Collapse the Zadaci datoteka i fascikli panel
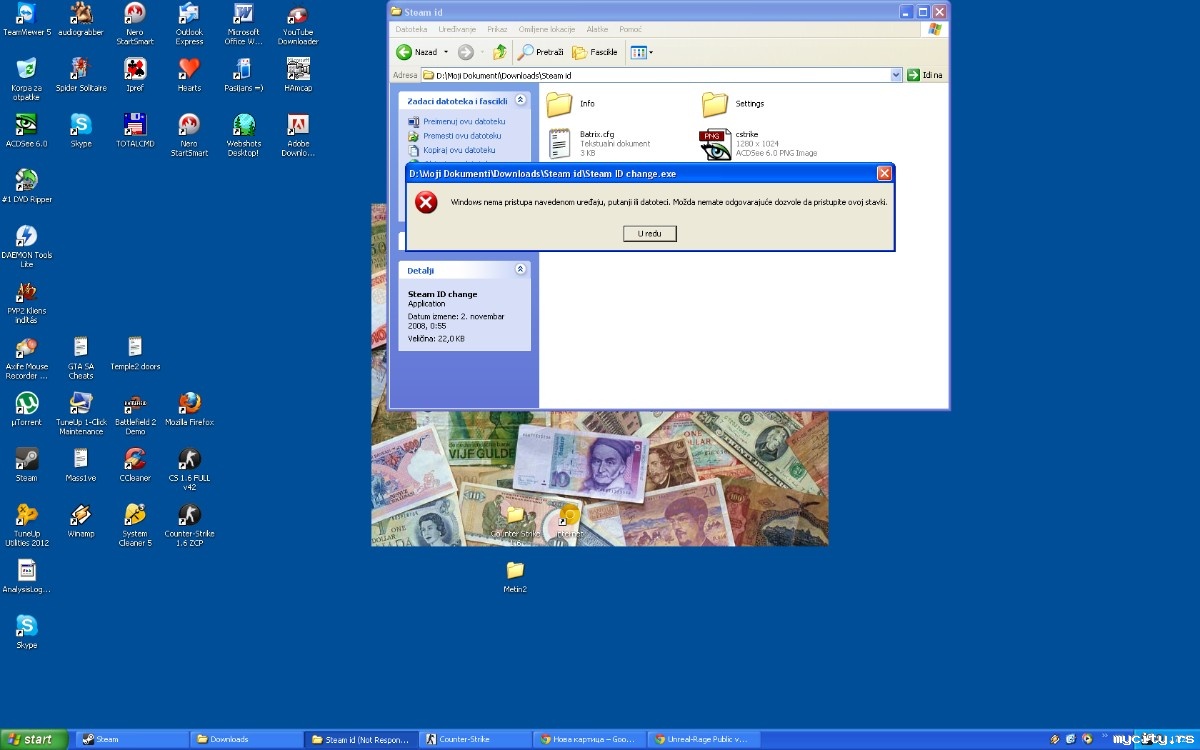 pyautogui.click(x=520, y=101)
